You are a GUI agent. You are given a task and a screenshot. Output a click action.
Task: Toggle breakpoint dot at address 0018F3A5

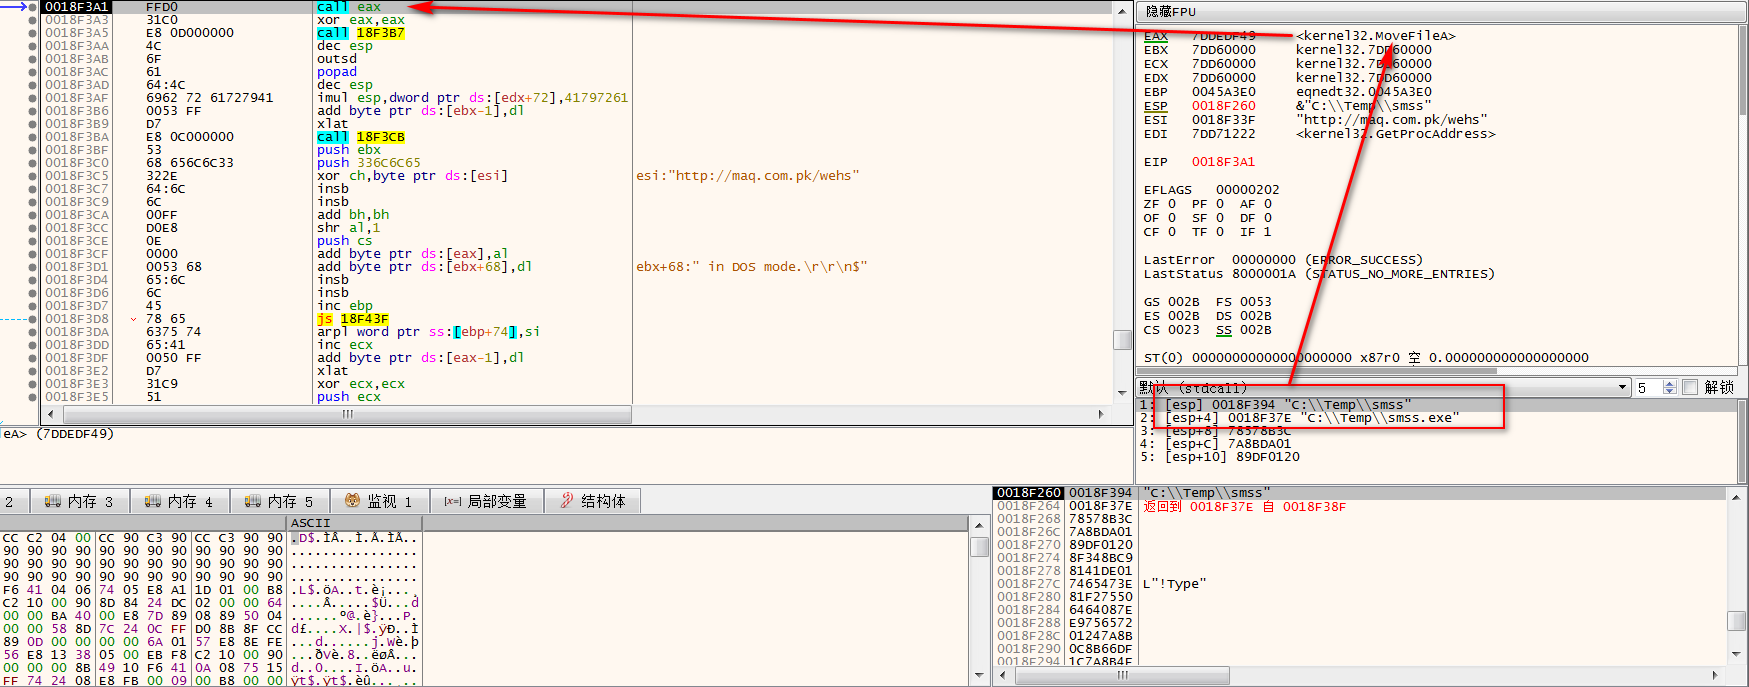33,33
